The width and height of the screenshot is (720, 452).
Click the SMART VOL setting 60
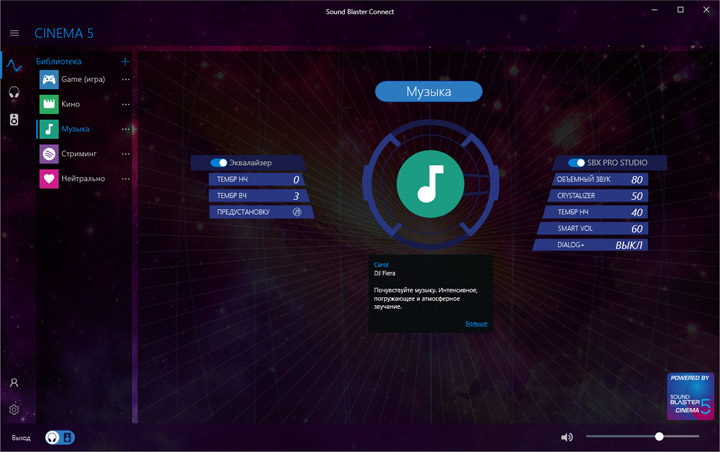point(592,228)
